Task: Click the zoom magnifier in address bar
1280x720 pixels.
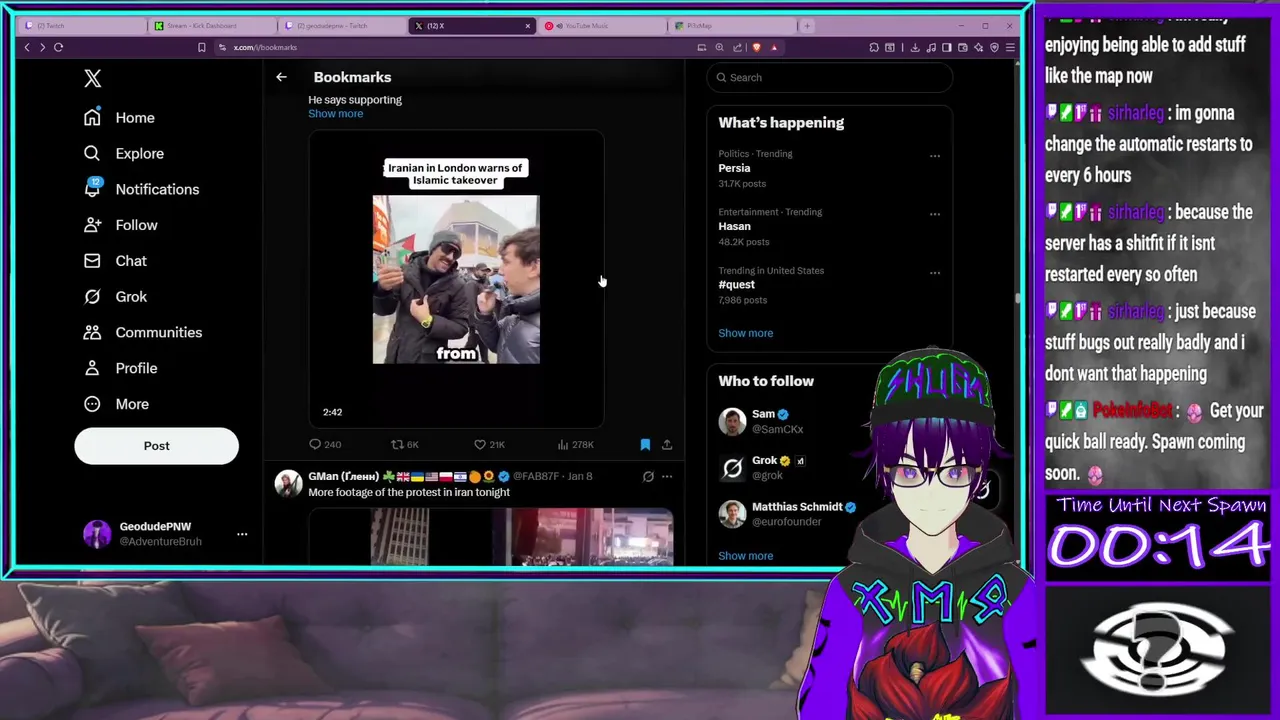Action: pos(719,47)
